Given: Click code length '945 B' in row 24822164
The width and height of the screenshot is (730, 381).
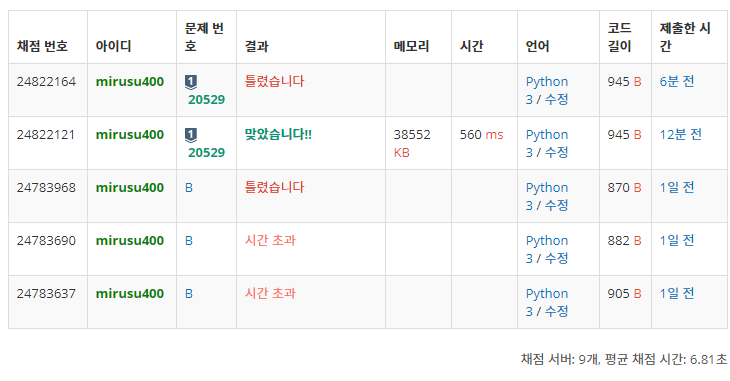Looking at the screenshot, I should tap(624, 82).
